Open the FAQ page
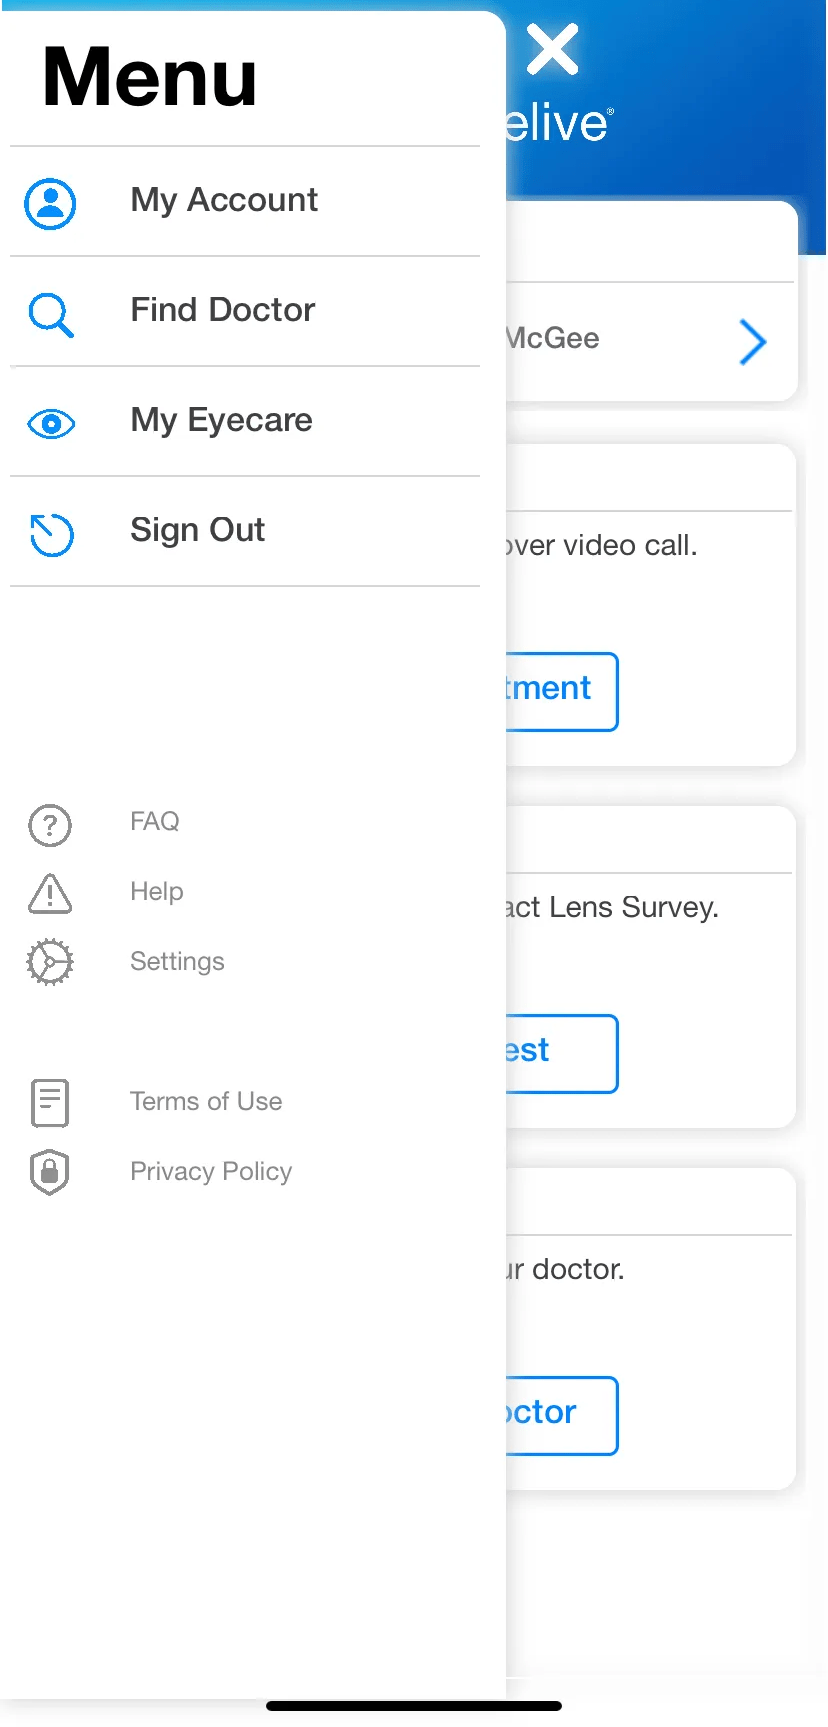This screenshot has height=1727, width=828. click(x=154, y=822)
